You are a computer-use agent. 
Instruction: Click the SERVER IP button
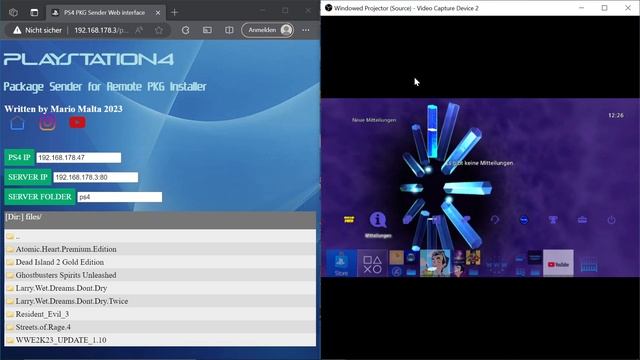click(28, 177)
